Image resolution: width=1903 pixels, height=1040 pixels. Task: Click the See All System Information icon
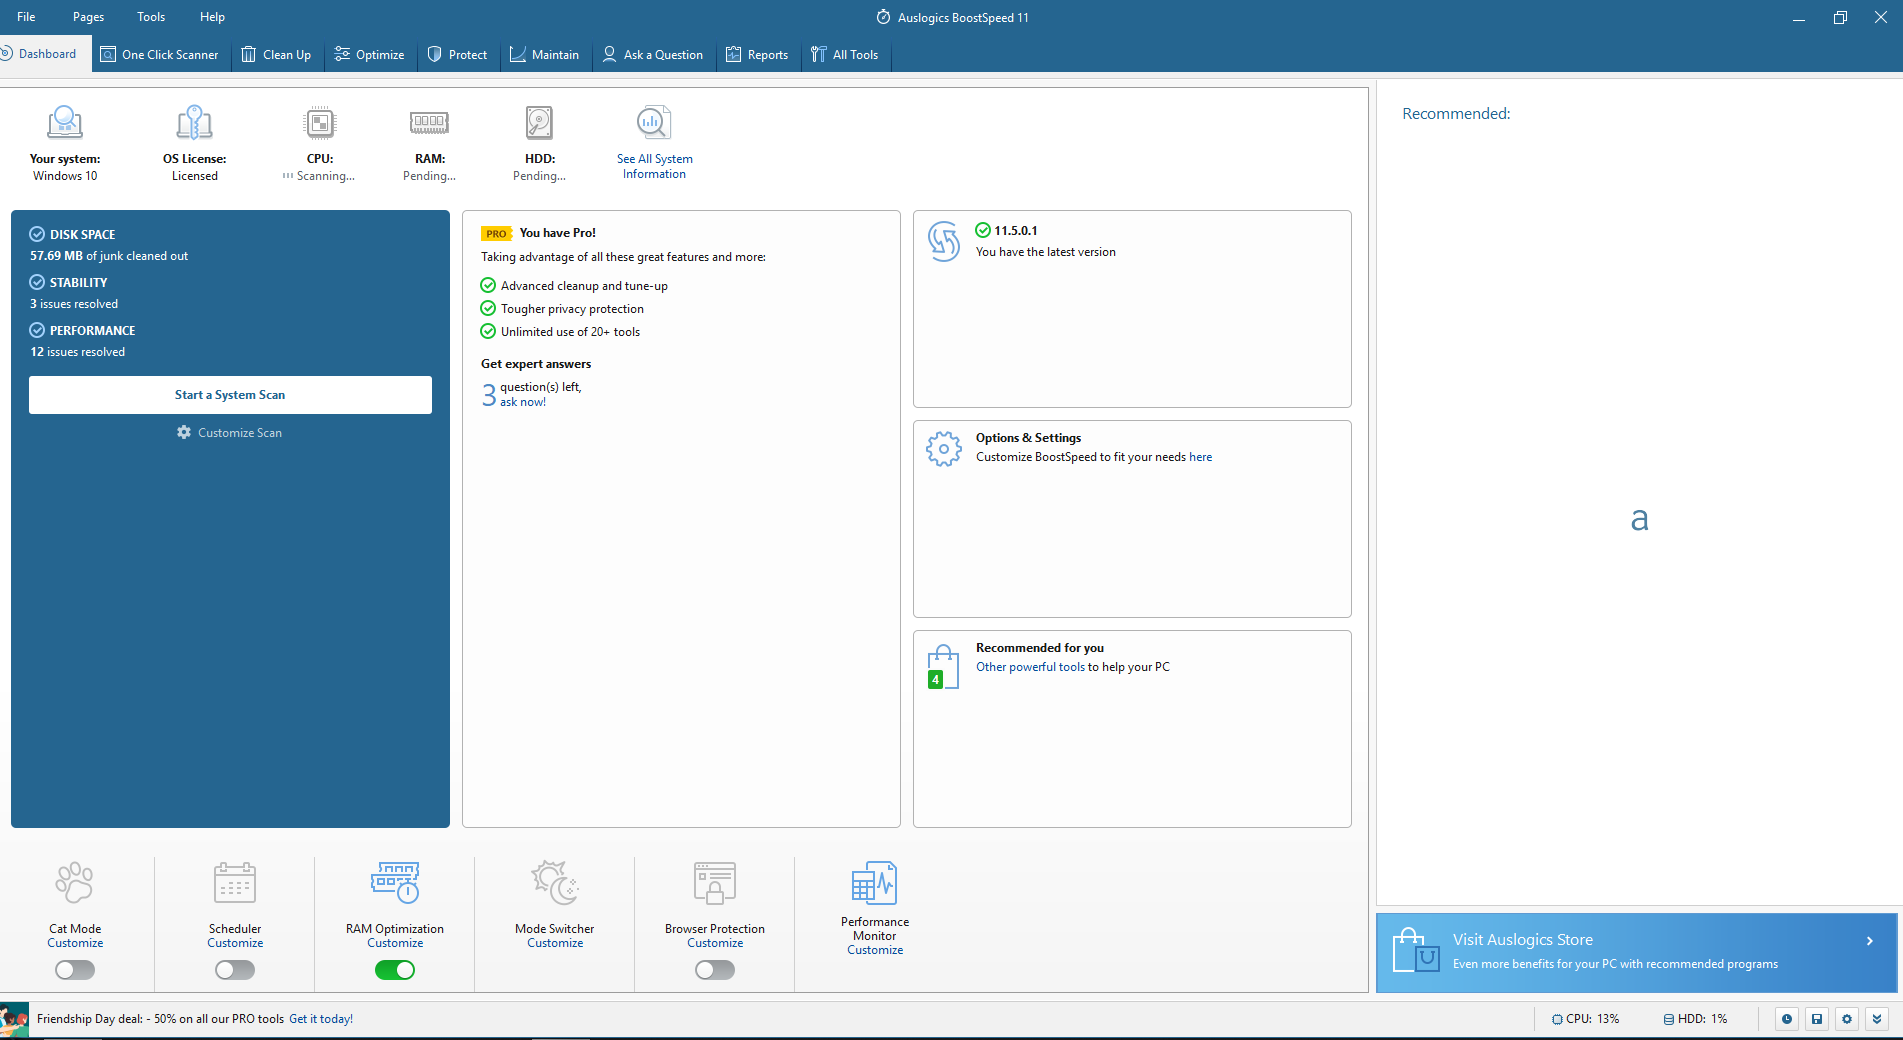(654, 123)
